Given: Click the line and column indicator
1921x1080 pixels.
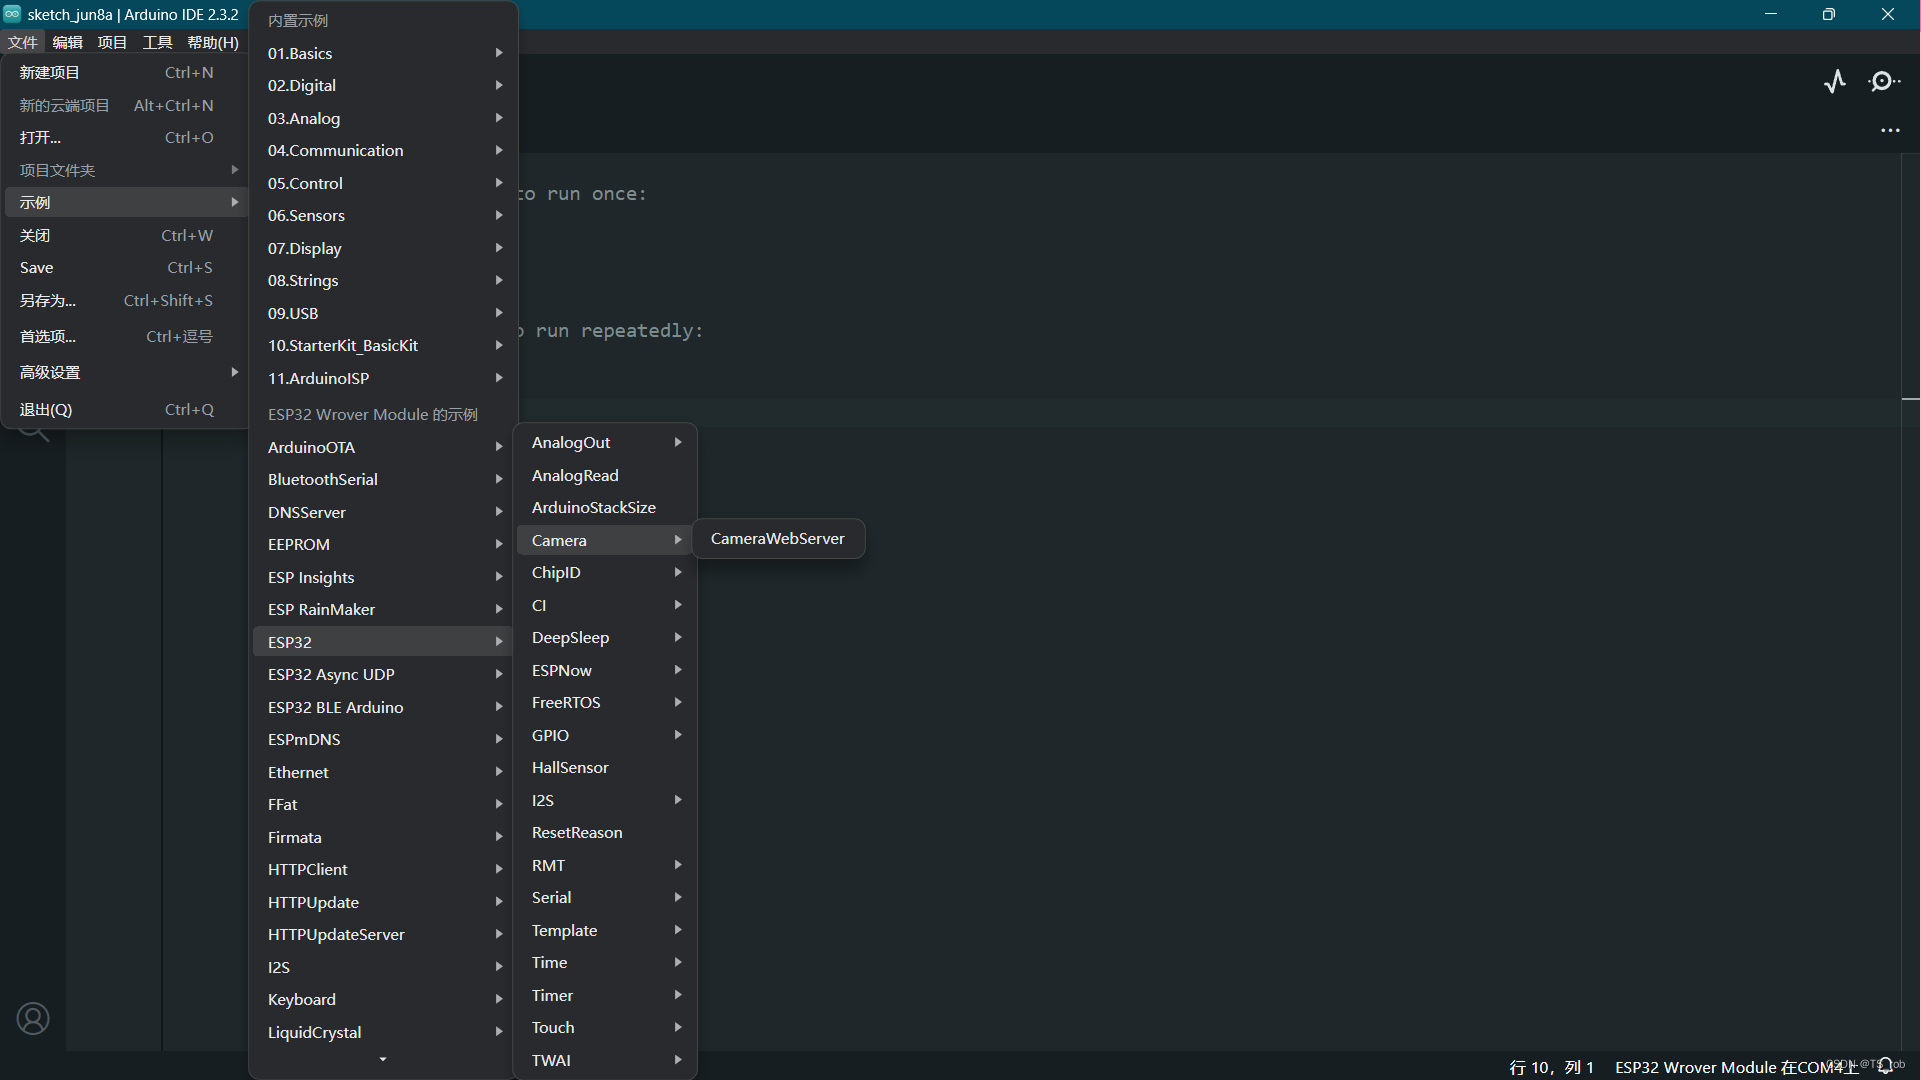Looking at the screenshot, I should [1551, 1067].
